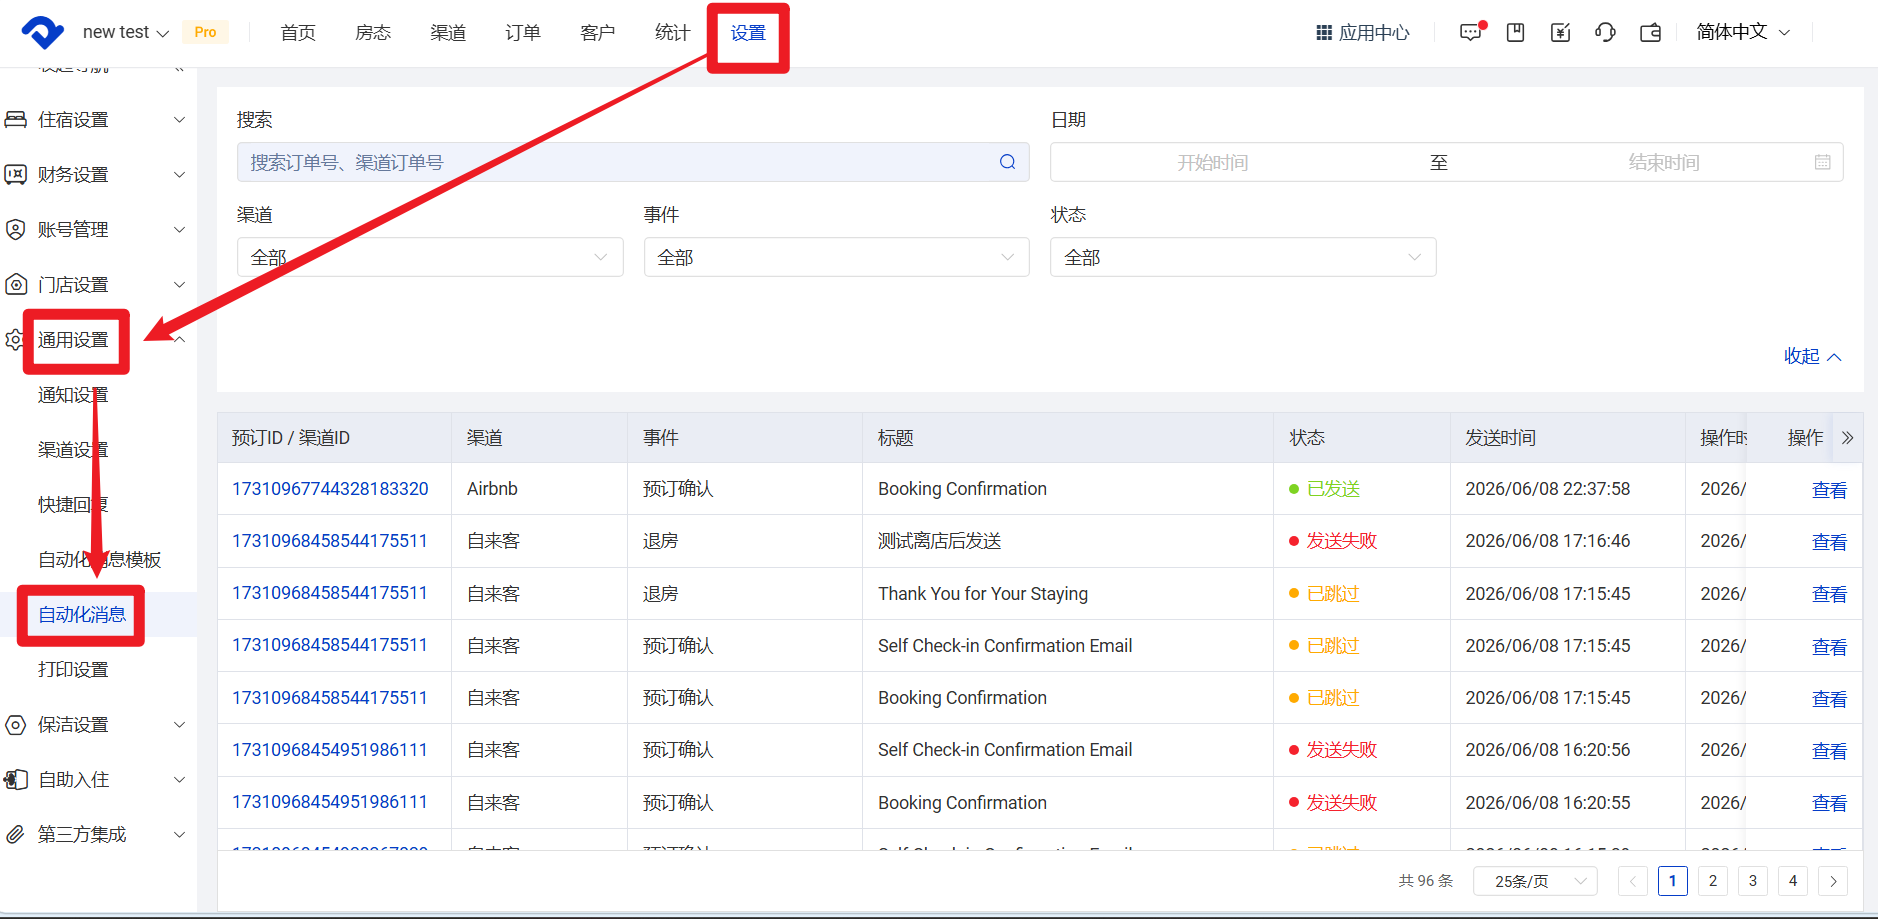Click the search magnifier icon in search box
Image resolution: width=1878 pixels, height=919 pixels.
coord(1007,162)
